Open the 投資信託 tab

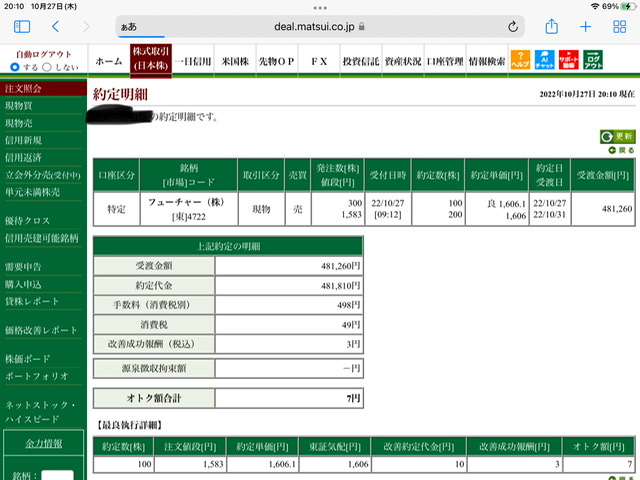pos(361,61)
